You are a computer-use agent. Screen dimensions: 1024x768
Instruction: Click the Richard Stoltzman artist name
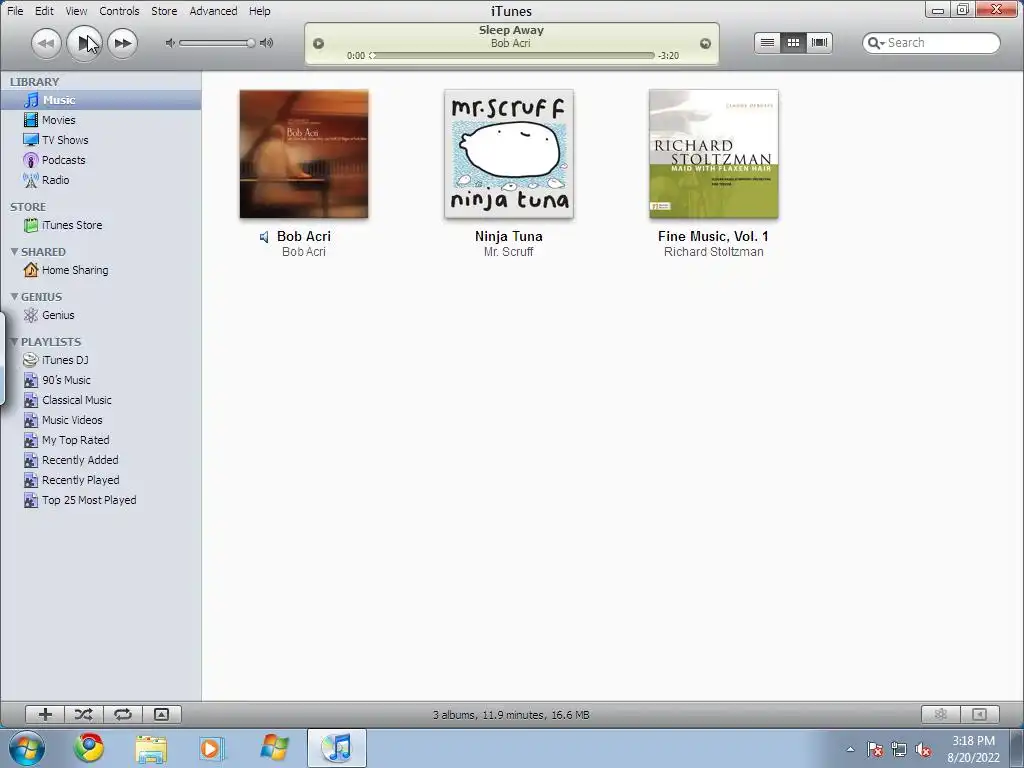(714, 252)
